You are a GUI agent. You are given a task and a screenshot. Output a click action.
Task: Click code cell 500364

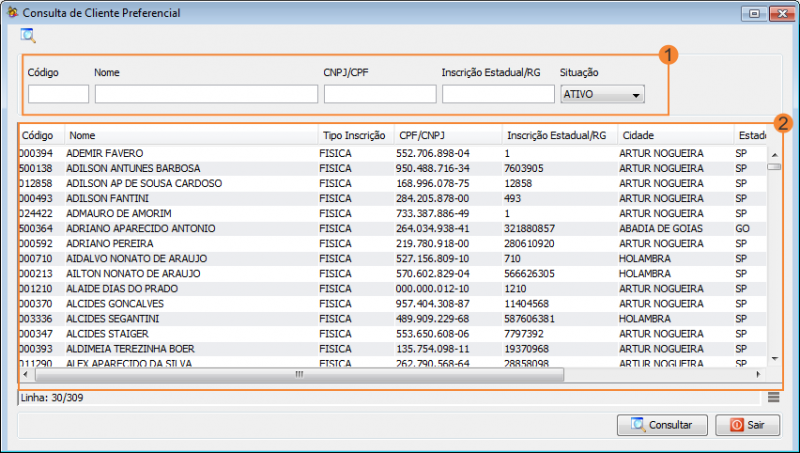36,229
